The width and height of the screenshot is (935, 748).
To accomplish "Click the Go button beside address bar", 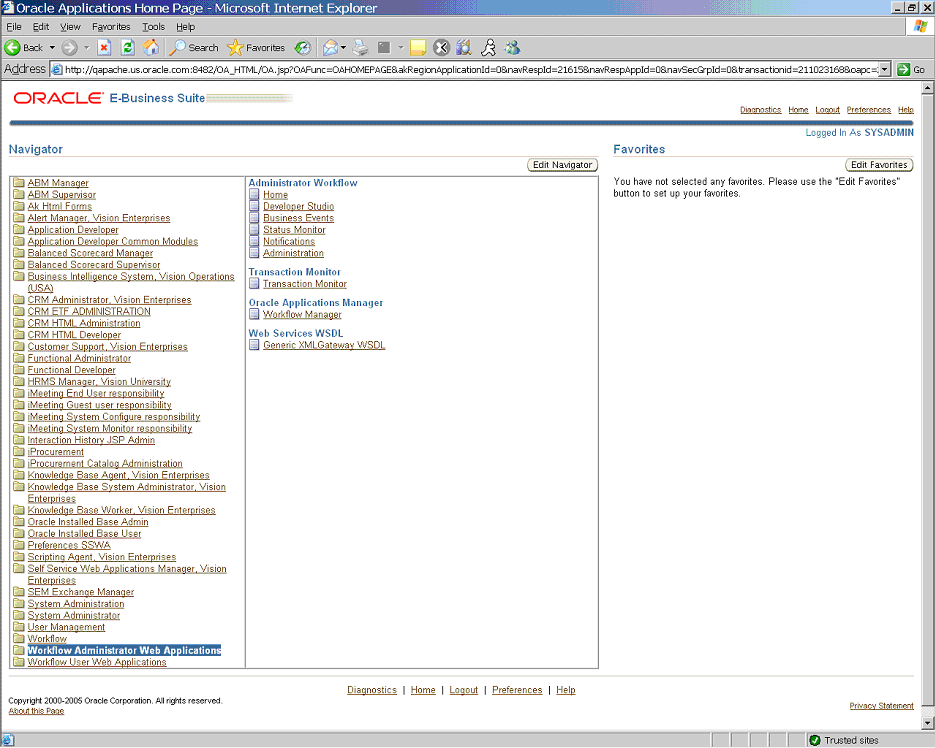I will pos(911,69).
